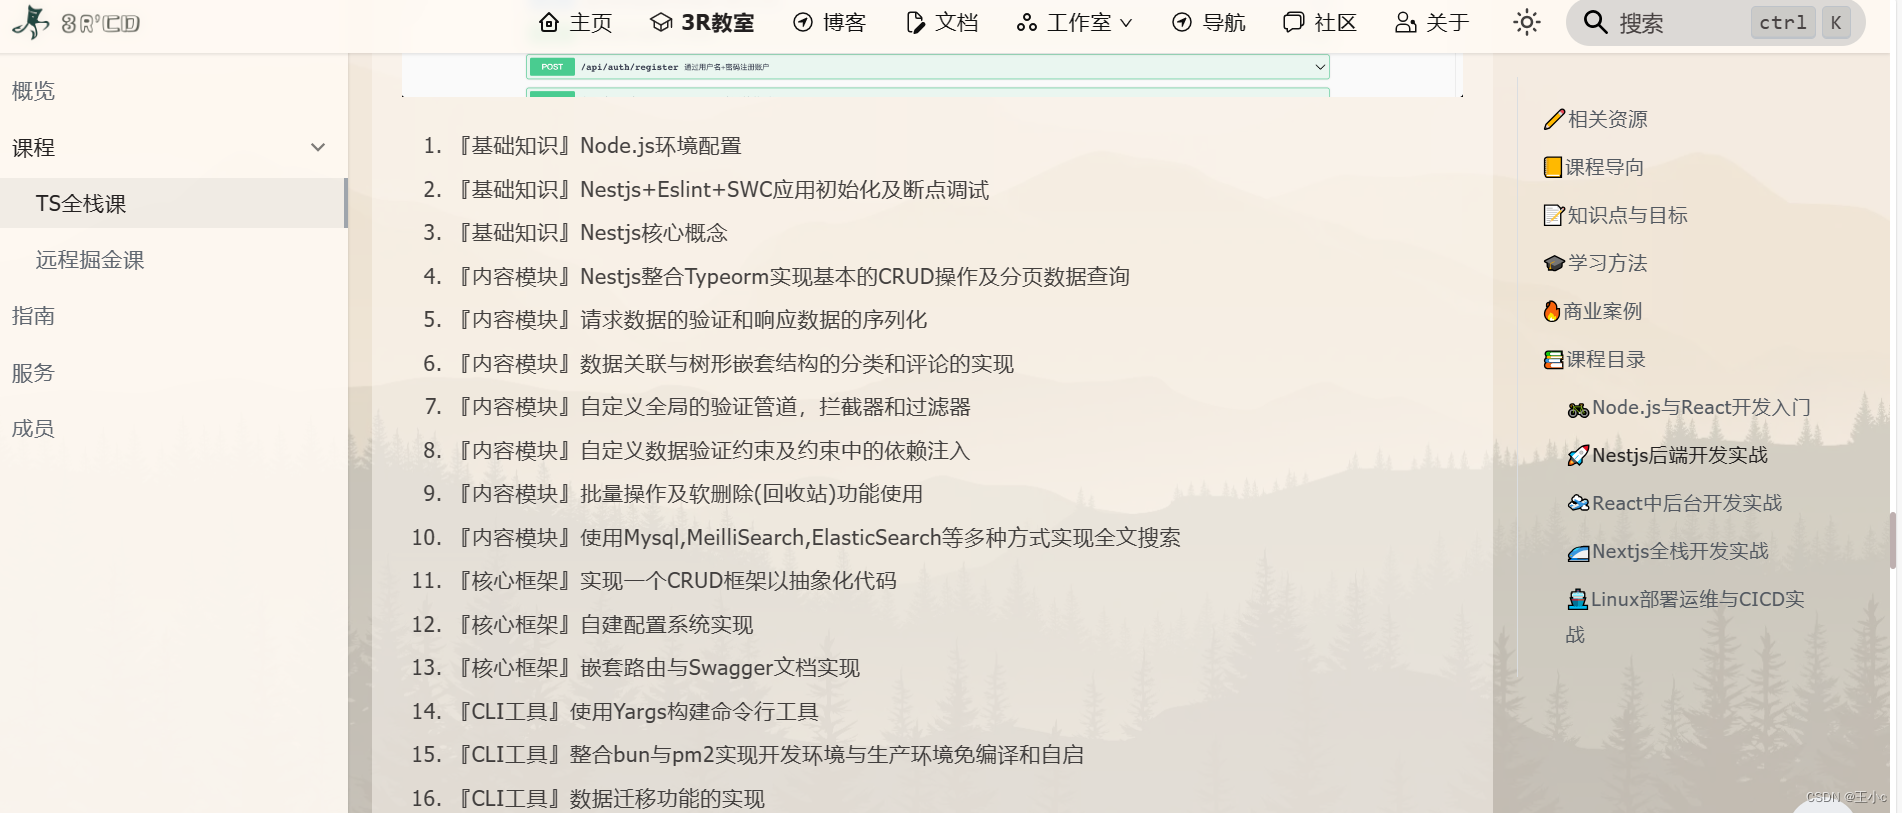Expand the 工作室 dropdown chevron
Viewport: 1902px width, 813px height.
tap(1126, 23)
